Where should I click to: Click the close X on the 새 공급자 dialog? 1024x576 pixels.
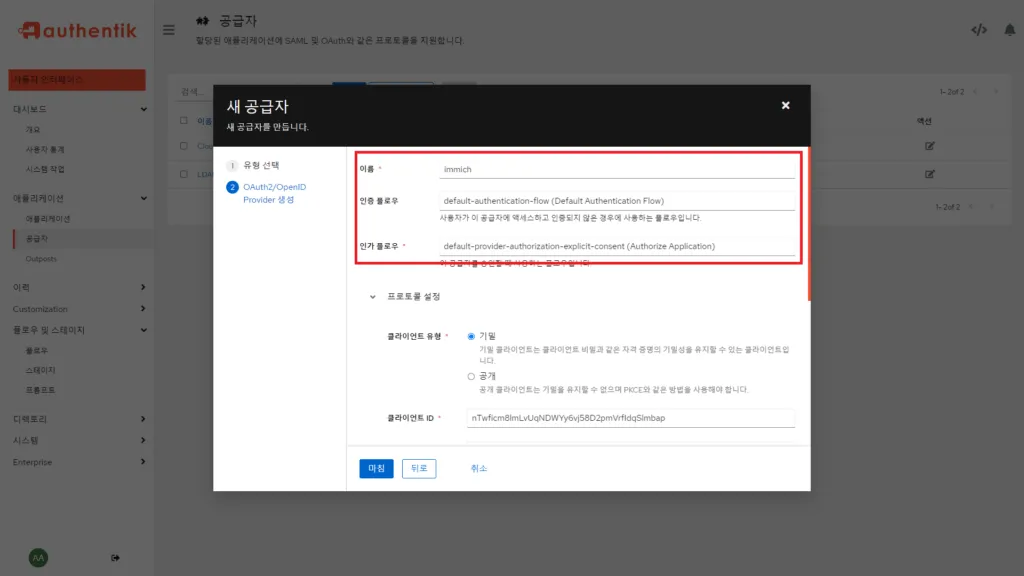786,104
